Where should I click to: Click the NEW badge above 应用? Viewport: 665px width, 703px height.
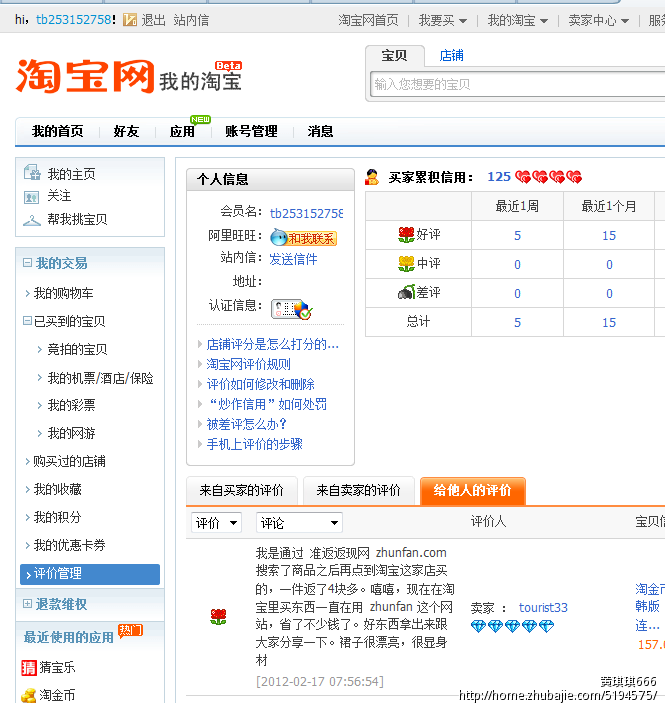(x=200, y=119)
